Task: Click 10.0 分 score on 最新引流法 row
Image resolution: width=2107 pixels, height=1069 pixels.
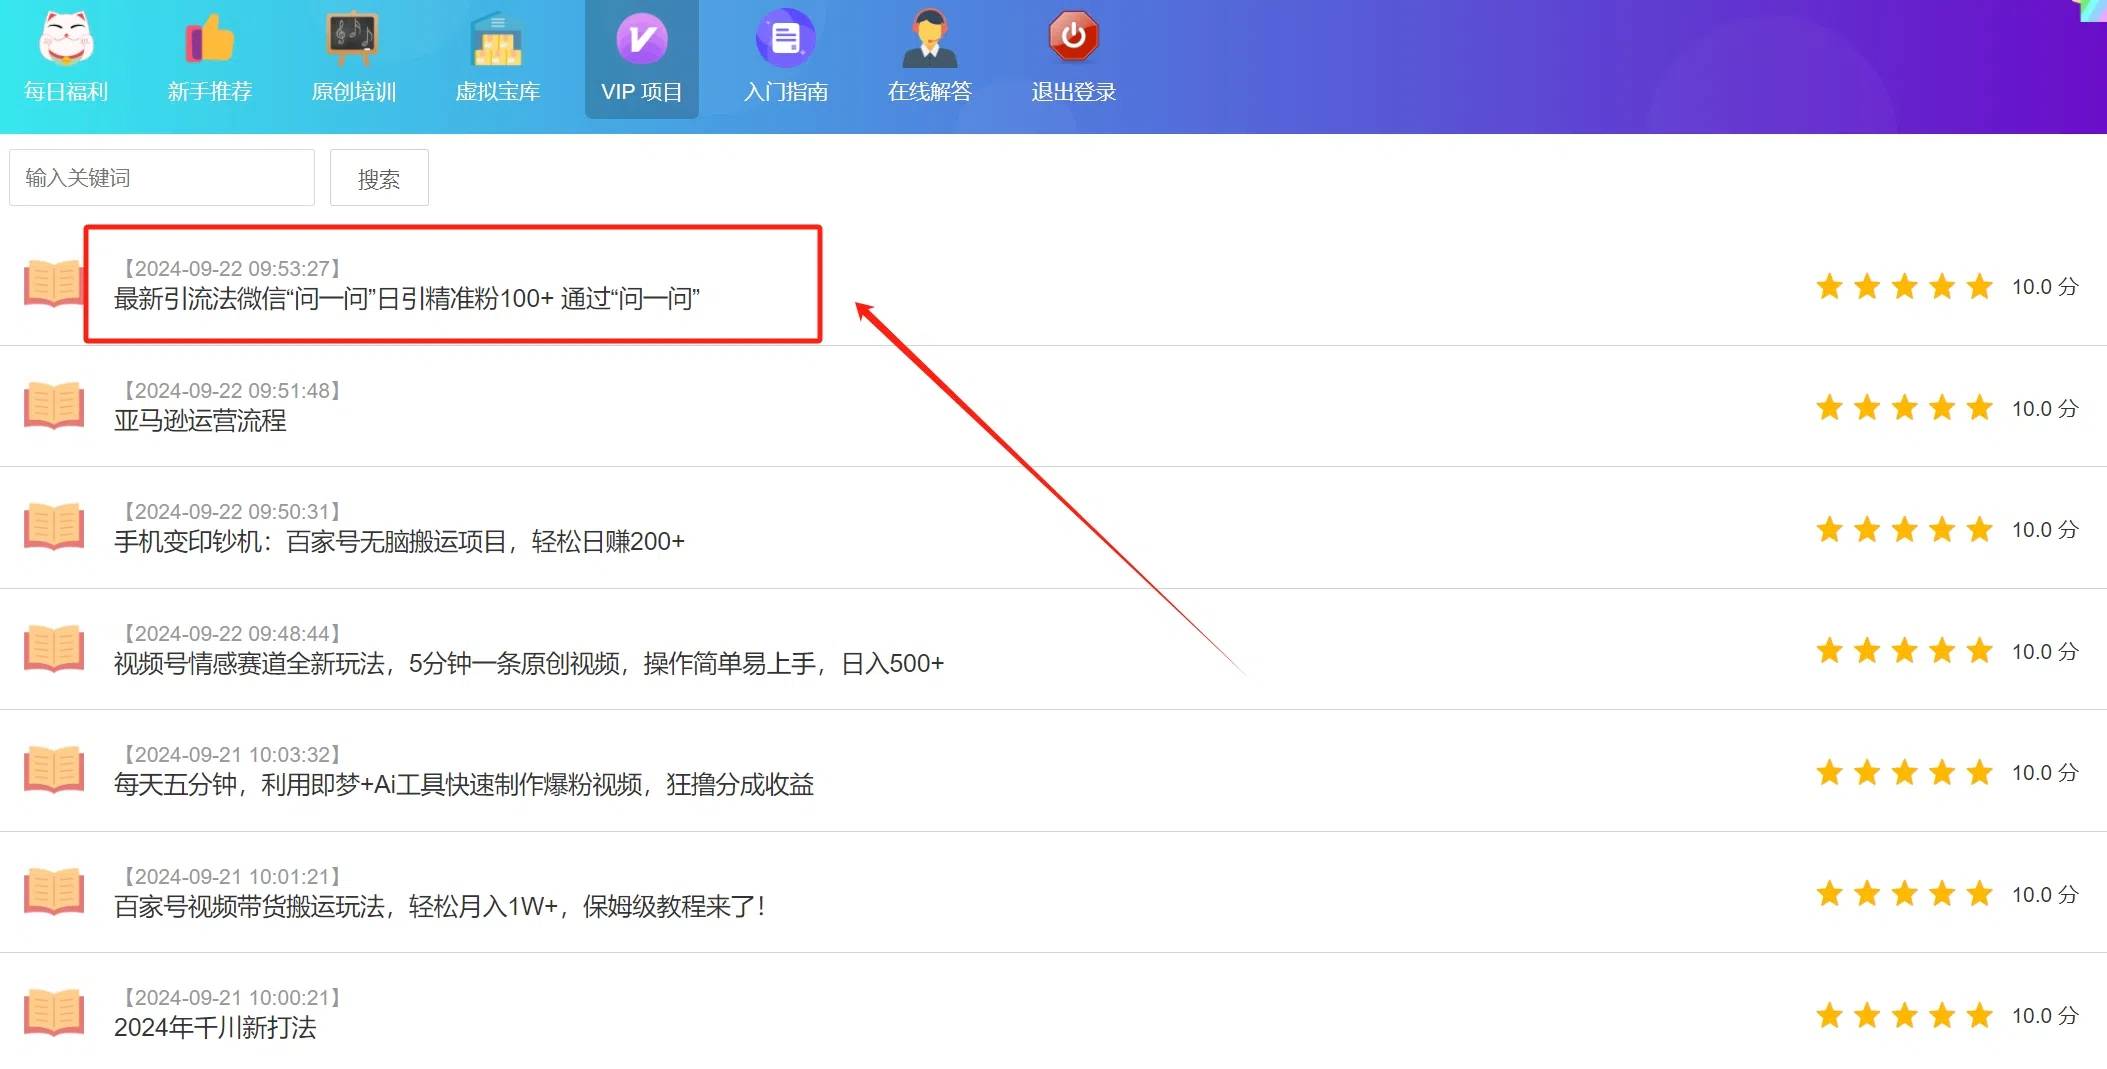Action: (2045, 287)
